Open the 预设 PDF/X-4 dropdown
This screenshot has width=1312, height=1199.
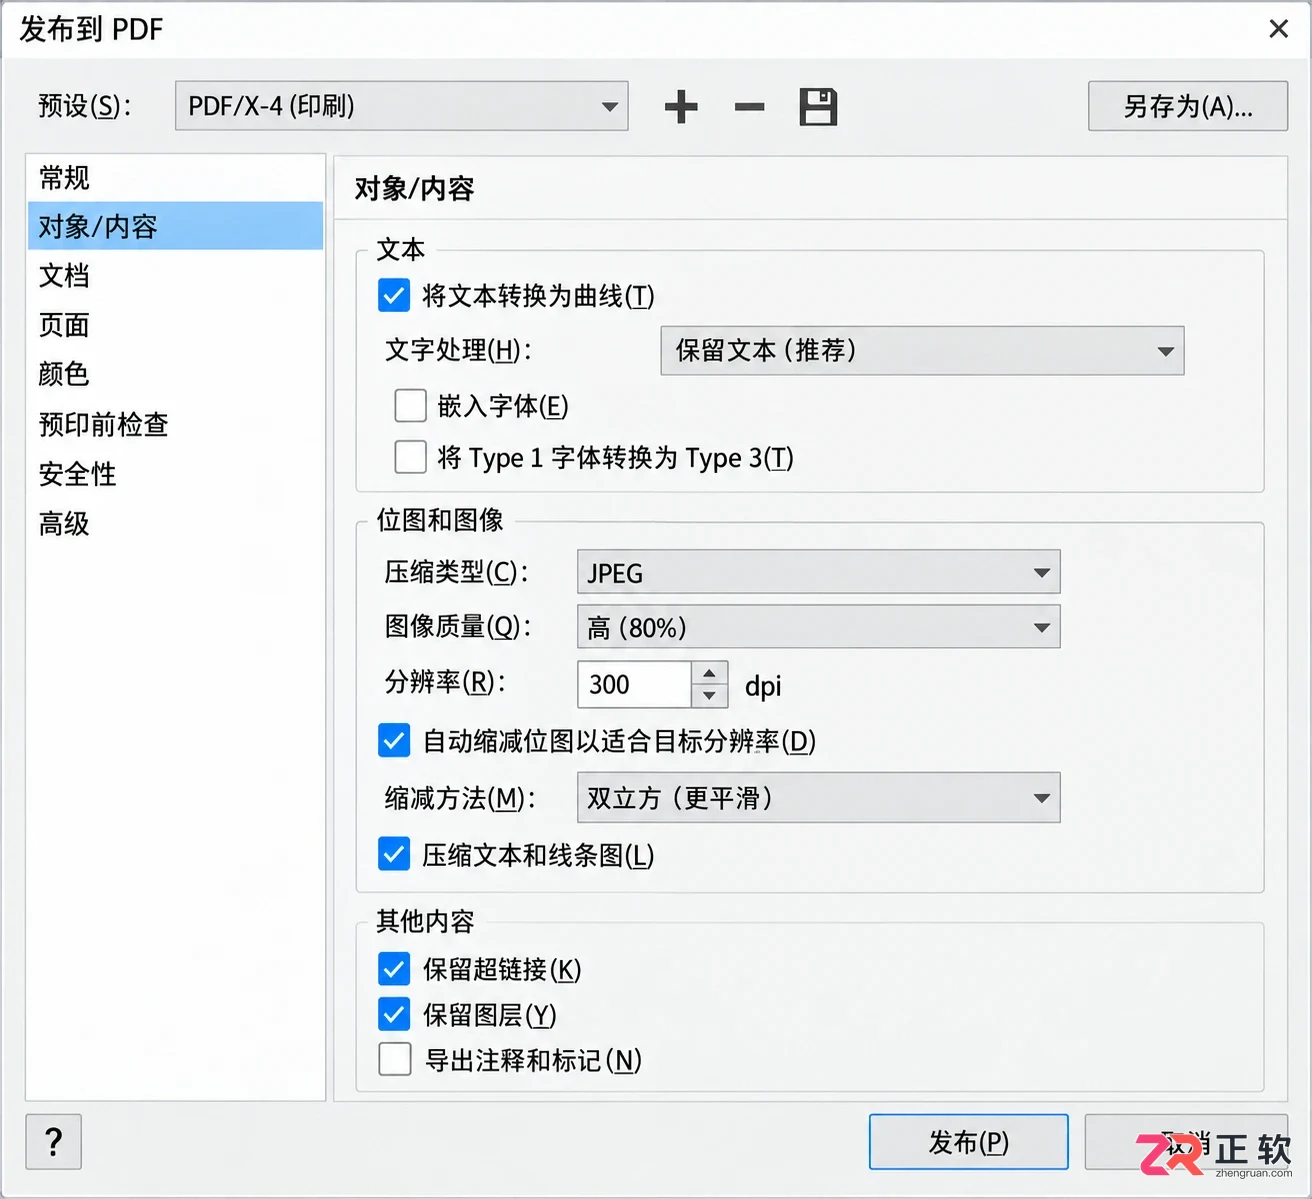coord(401,106)
